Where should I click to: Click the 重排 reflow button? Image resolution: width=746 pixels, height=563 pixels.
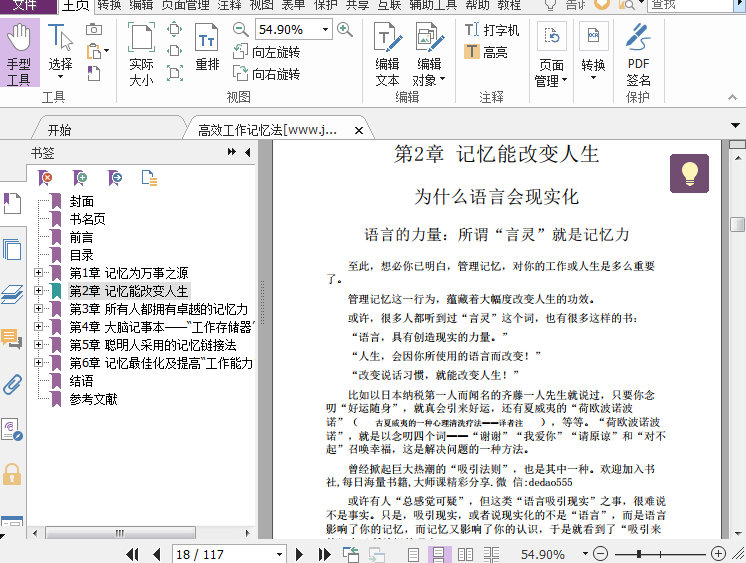click(x=207, y=48)
